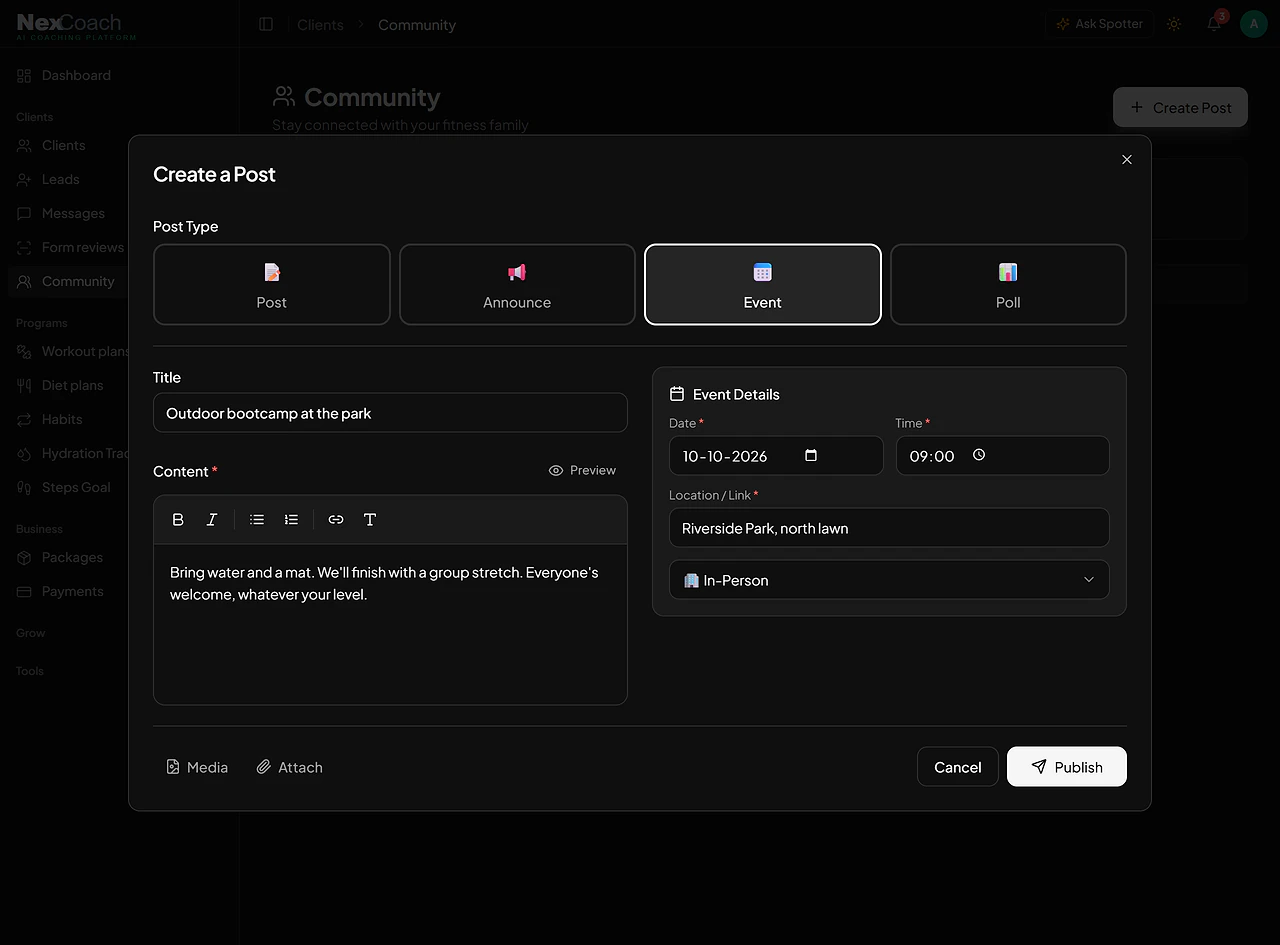Attach a file to the post

coord(290,767)
